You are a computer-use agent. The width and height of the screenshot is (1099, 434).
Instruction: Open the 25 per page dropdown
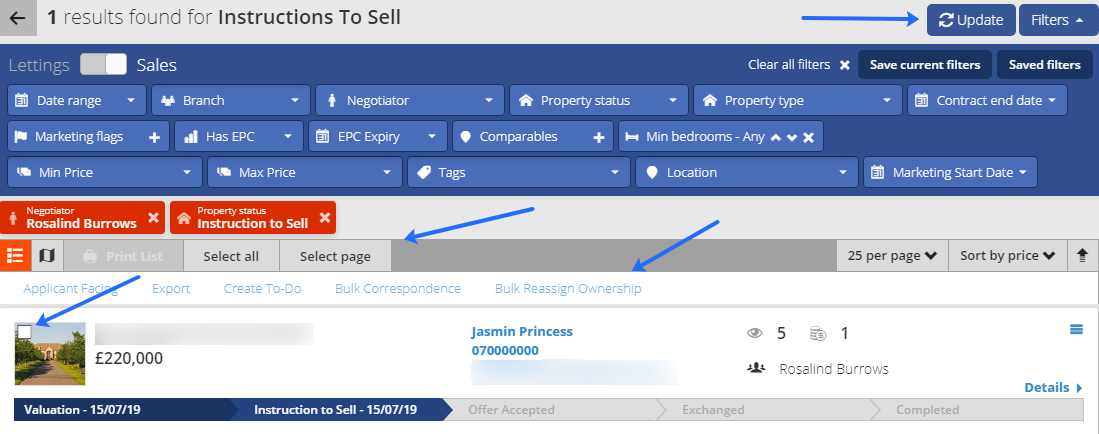pos(892,256)
